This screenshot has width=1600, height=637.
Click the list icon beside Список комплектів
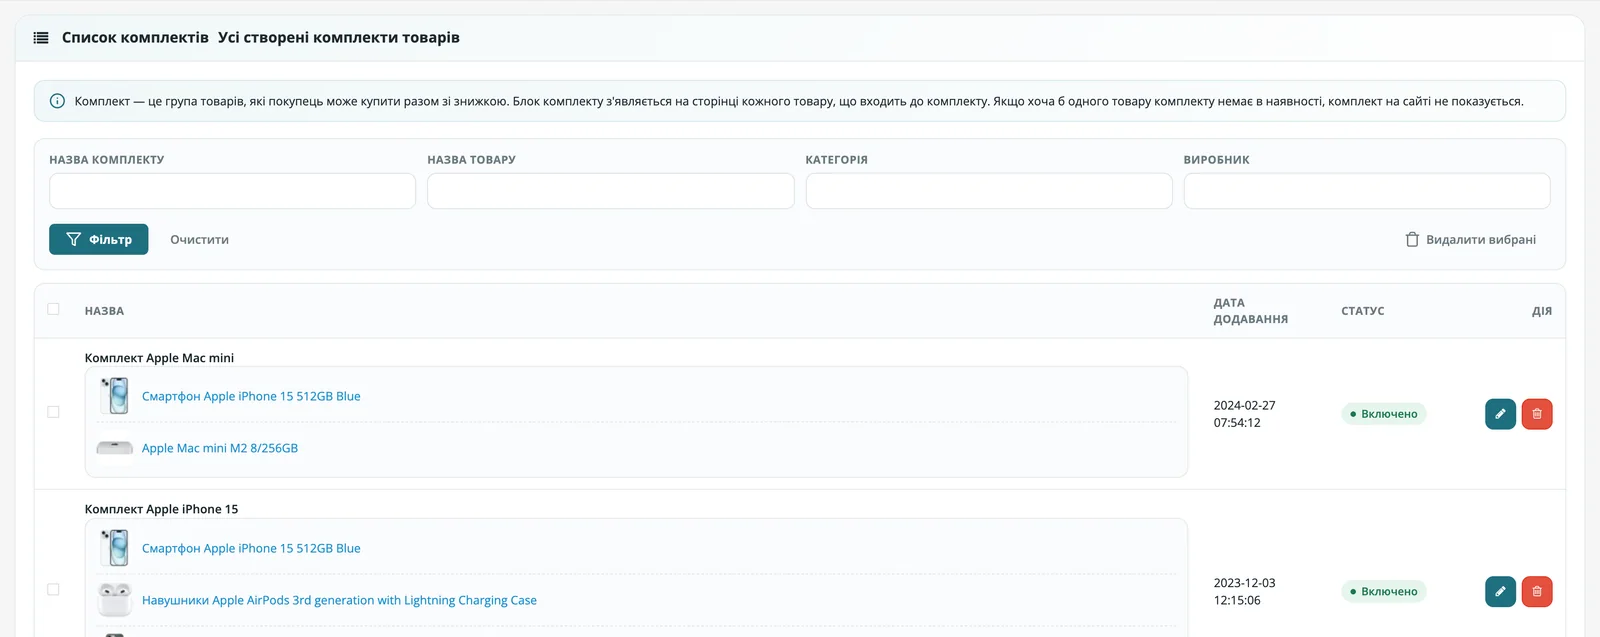point(41,38)
